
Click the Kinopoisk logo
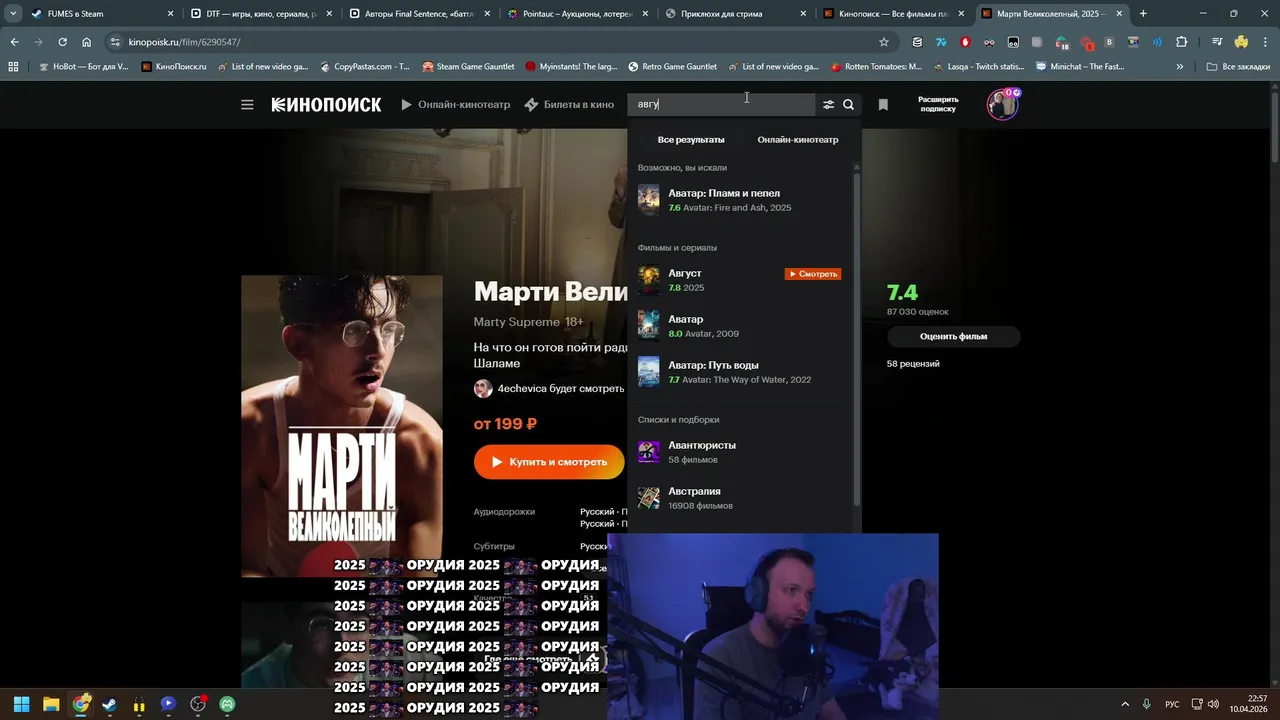pyautogui.click(x=326, y=105)
